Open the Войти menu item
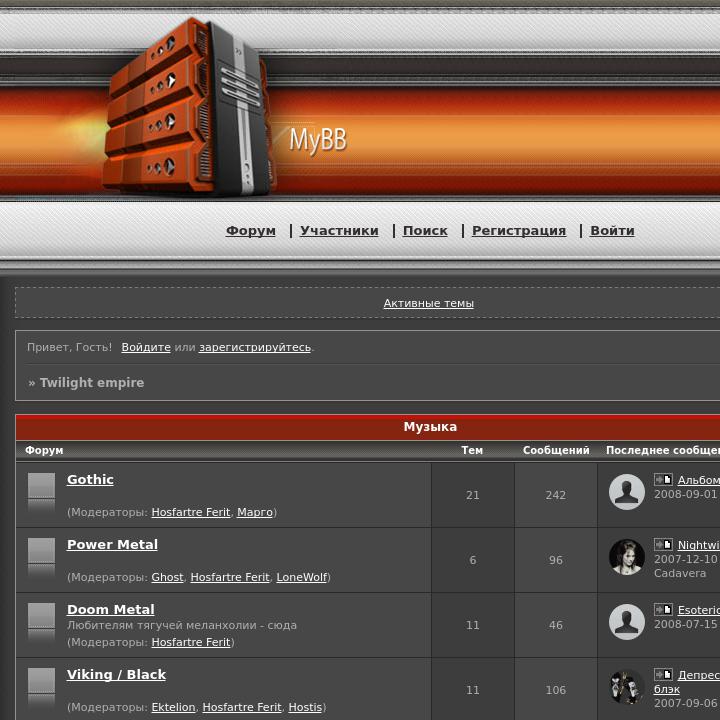Screen dimensions: 720x720 pyautogui.click(x=612, y=231)
